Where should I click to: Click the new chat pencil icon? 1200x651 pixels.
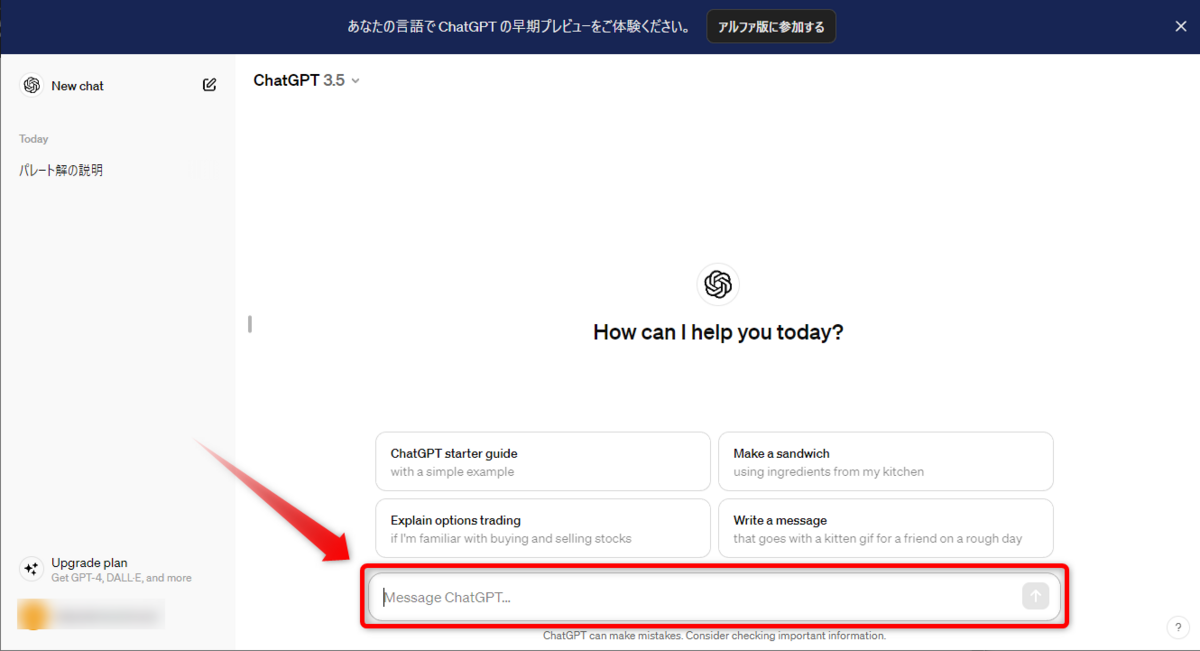click(x=209, y=85)
